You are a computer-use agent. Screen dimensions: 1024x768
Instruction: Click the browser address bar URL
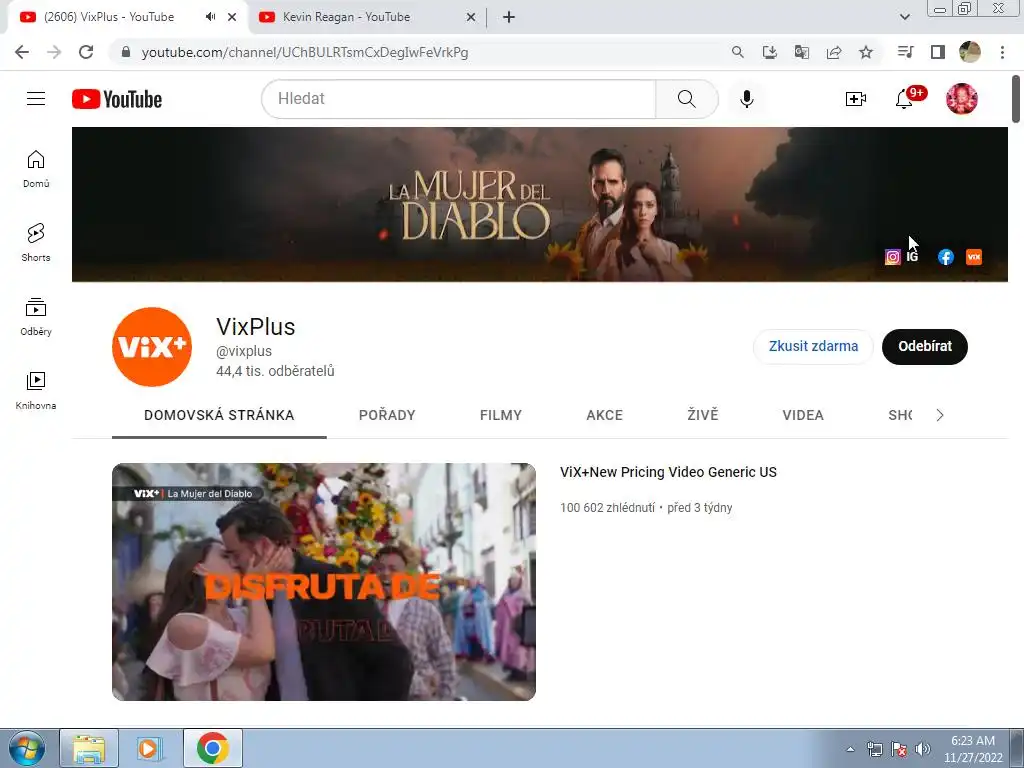pos(305,52)
